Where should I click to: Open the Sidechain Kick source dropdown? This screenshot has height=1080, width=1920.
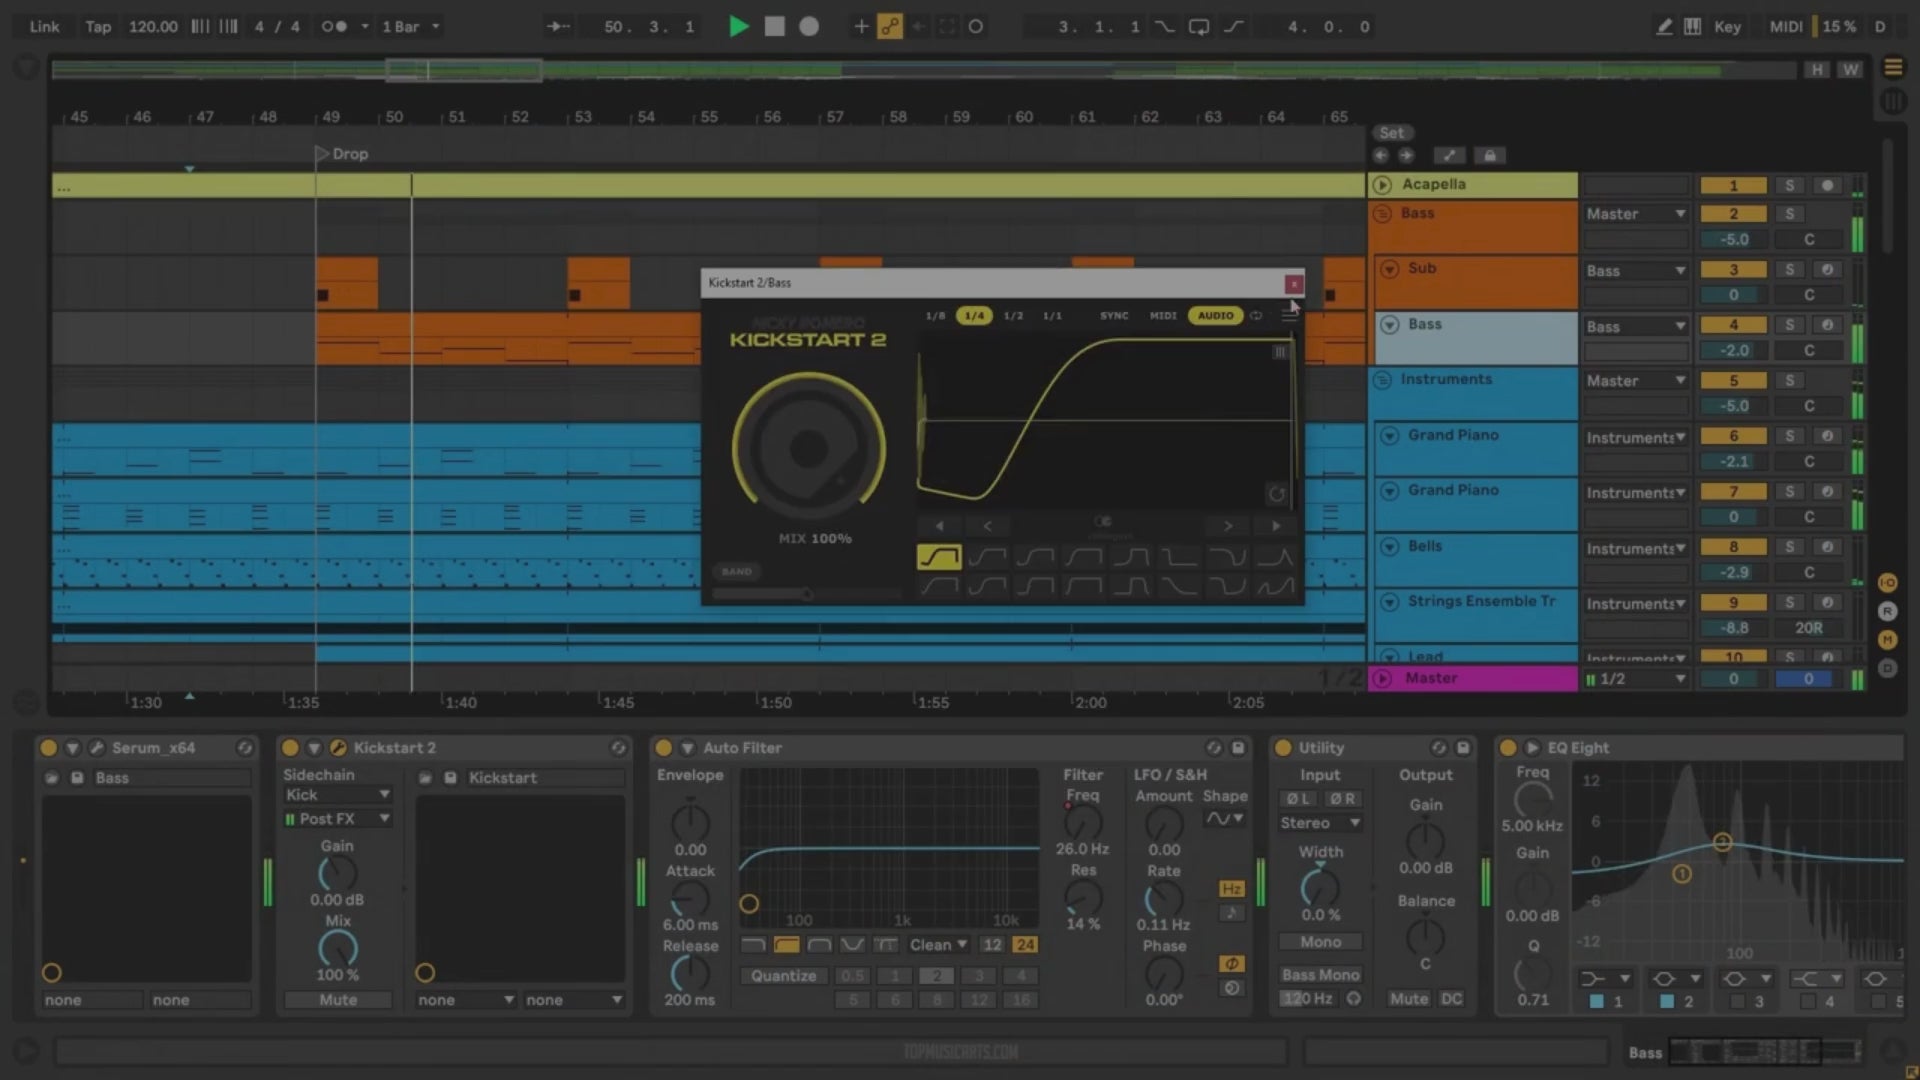point(337,795)
